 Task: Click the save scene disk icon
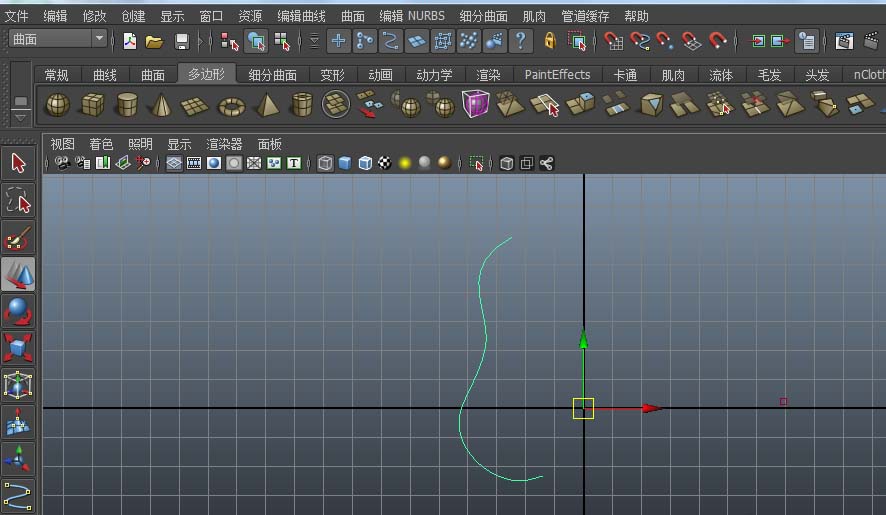coord(182,41)
